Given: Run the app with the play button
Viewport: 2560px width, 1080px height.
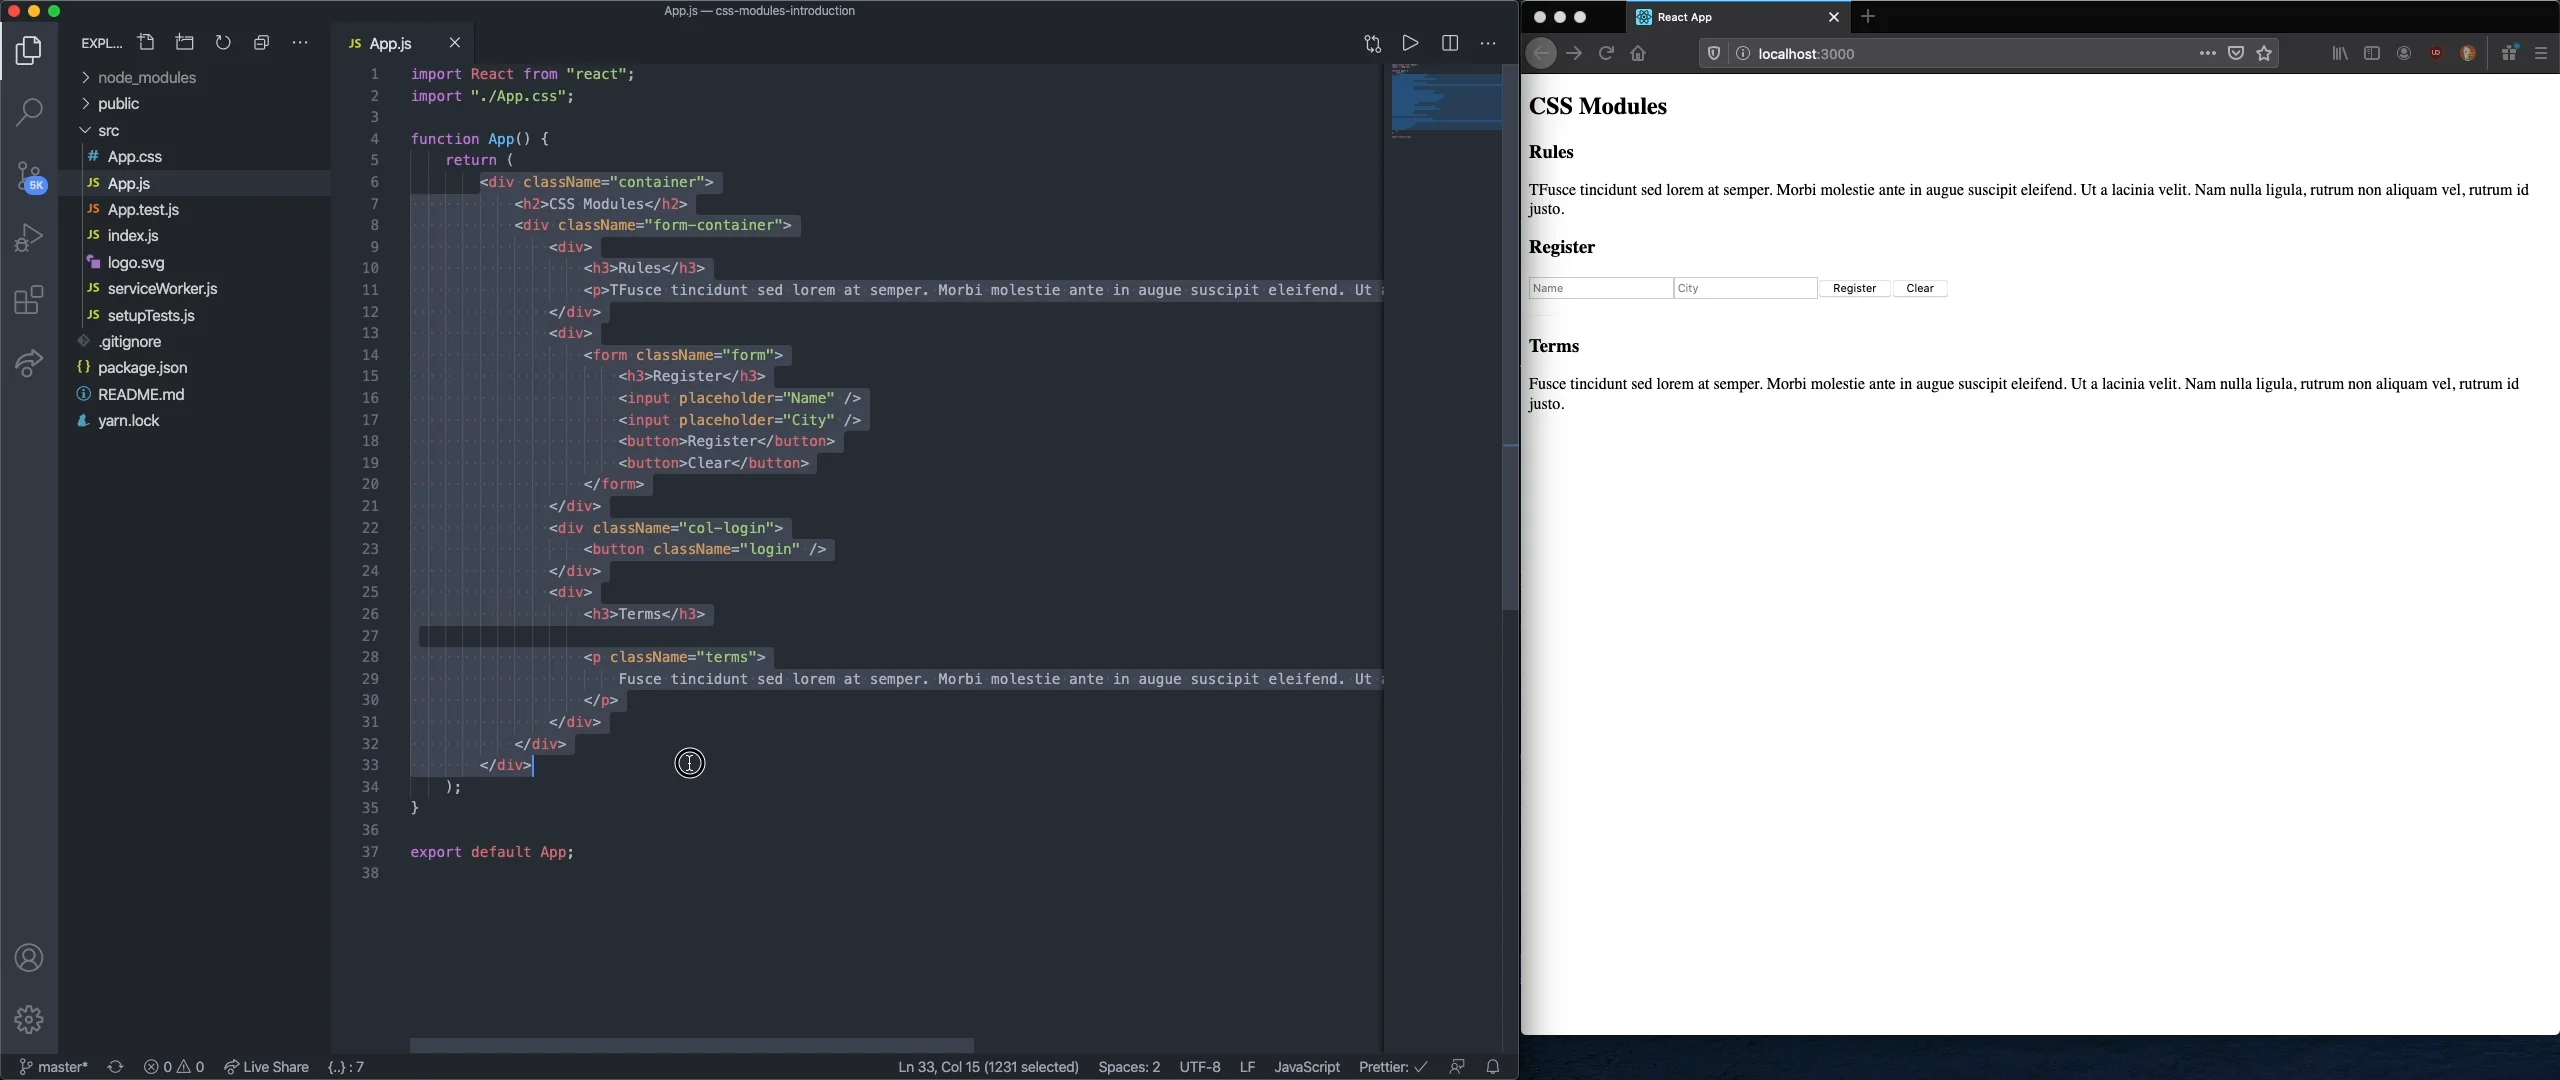Looking at the screenshot, I should [1410, 43].
